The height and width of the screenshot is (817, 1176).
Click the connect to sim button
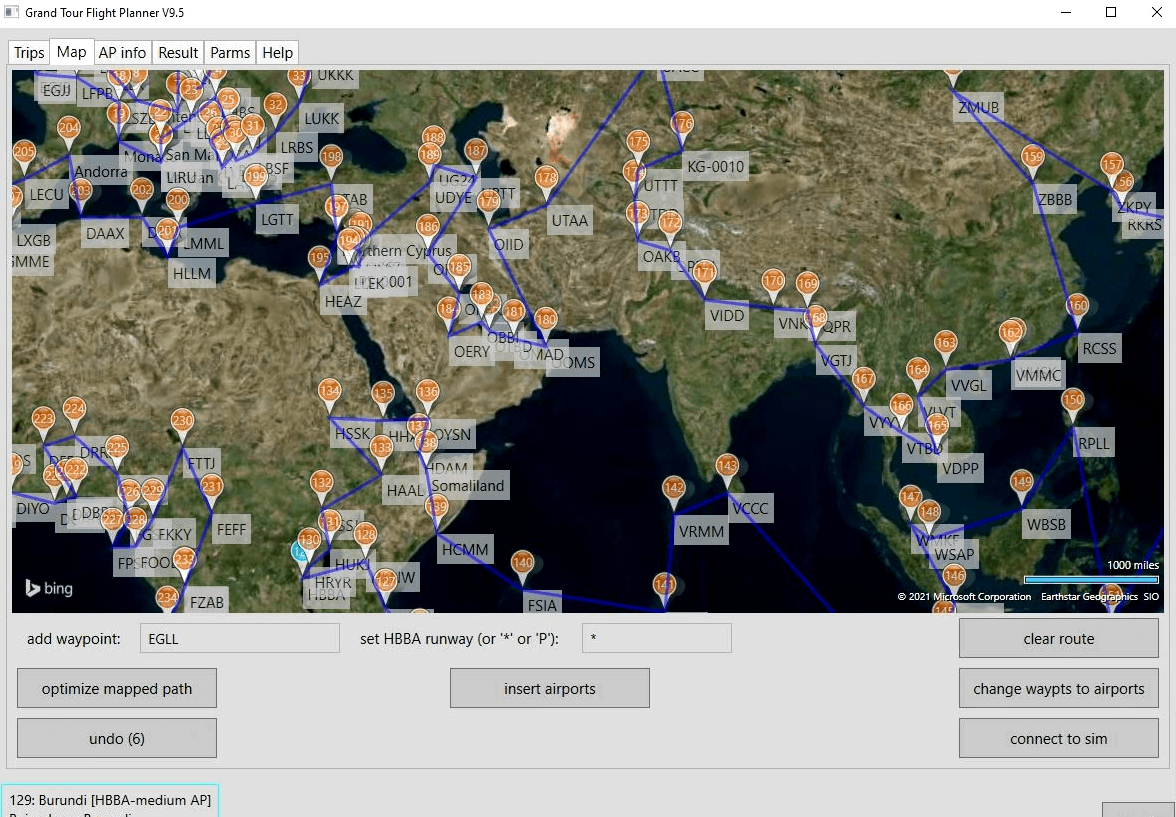(1058, 738)
